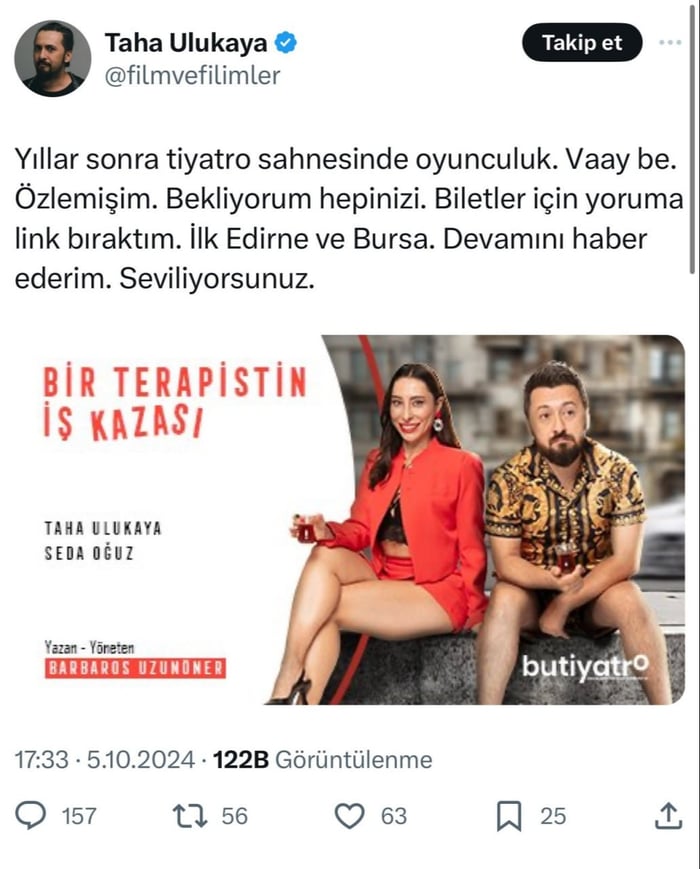This screenshot has height=869, width=700.
Task: Open the Taha Ulukaya display name link
Action: click(186, 43)
